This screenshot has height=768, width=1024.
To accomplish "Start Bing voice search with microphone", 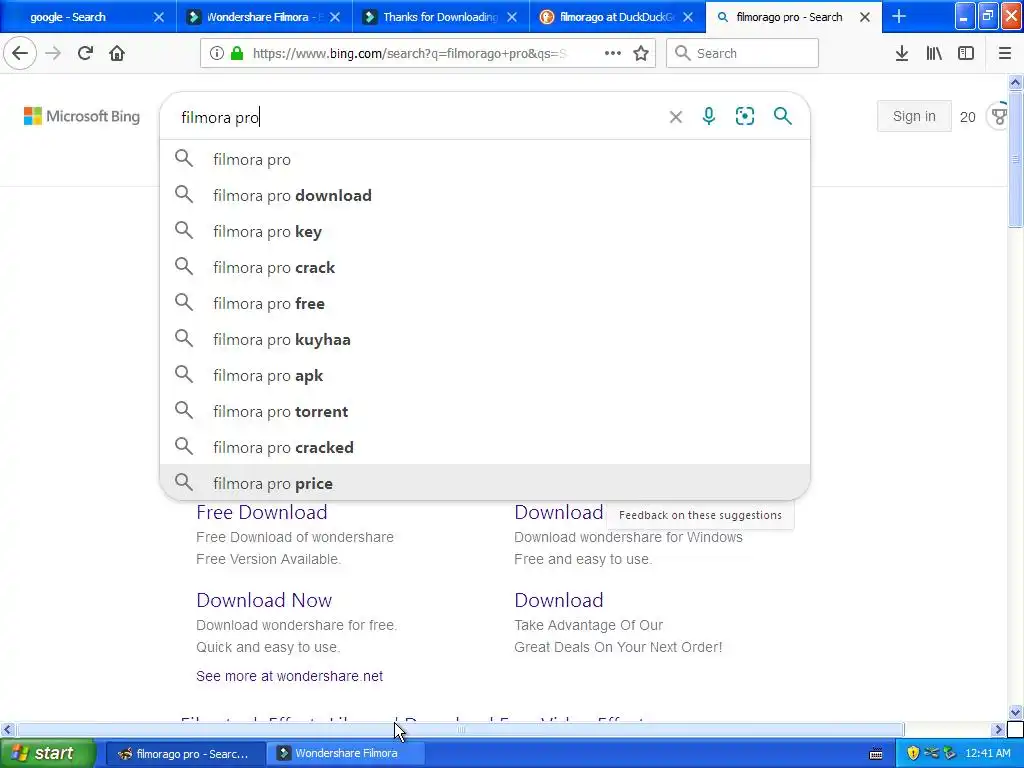I will click(x=709, y=116).
